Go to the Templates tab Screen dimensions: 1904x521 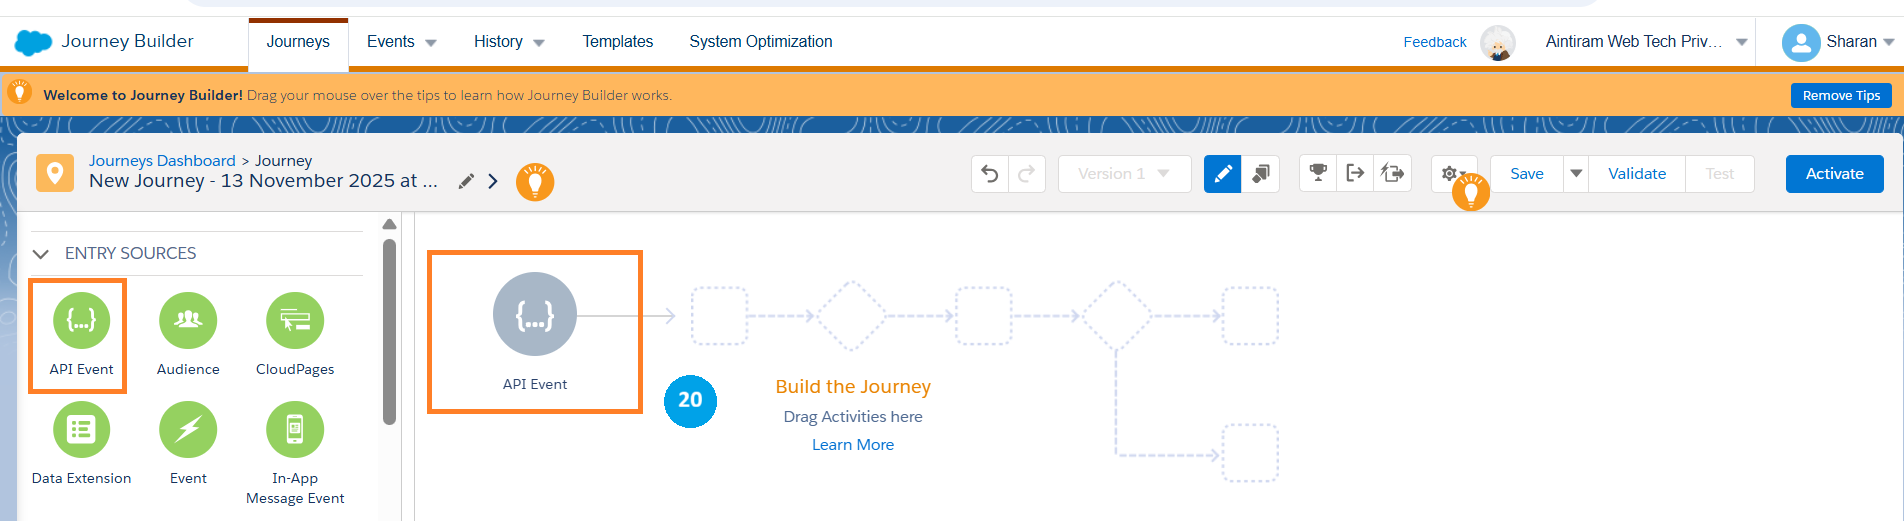point(617,42)
